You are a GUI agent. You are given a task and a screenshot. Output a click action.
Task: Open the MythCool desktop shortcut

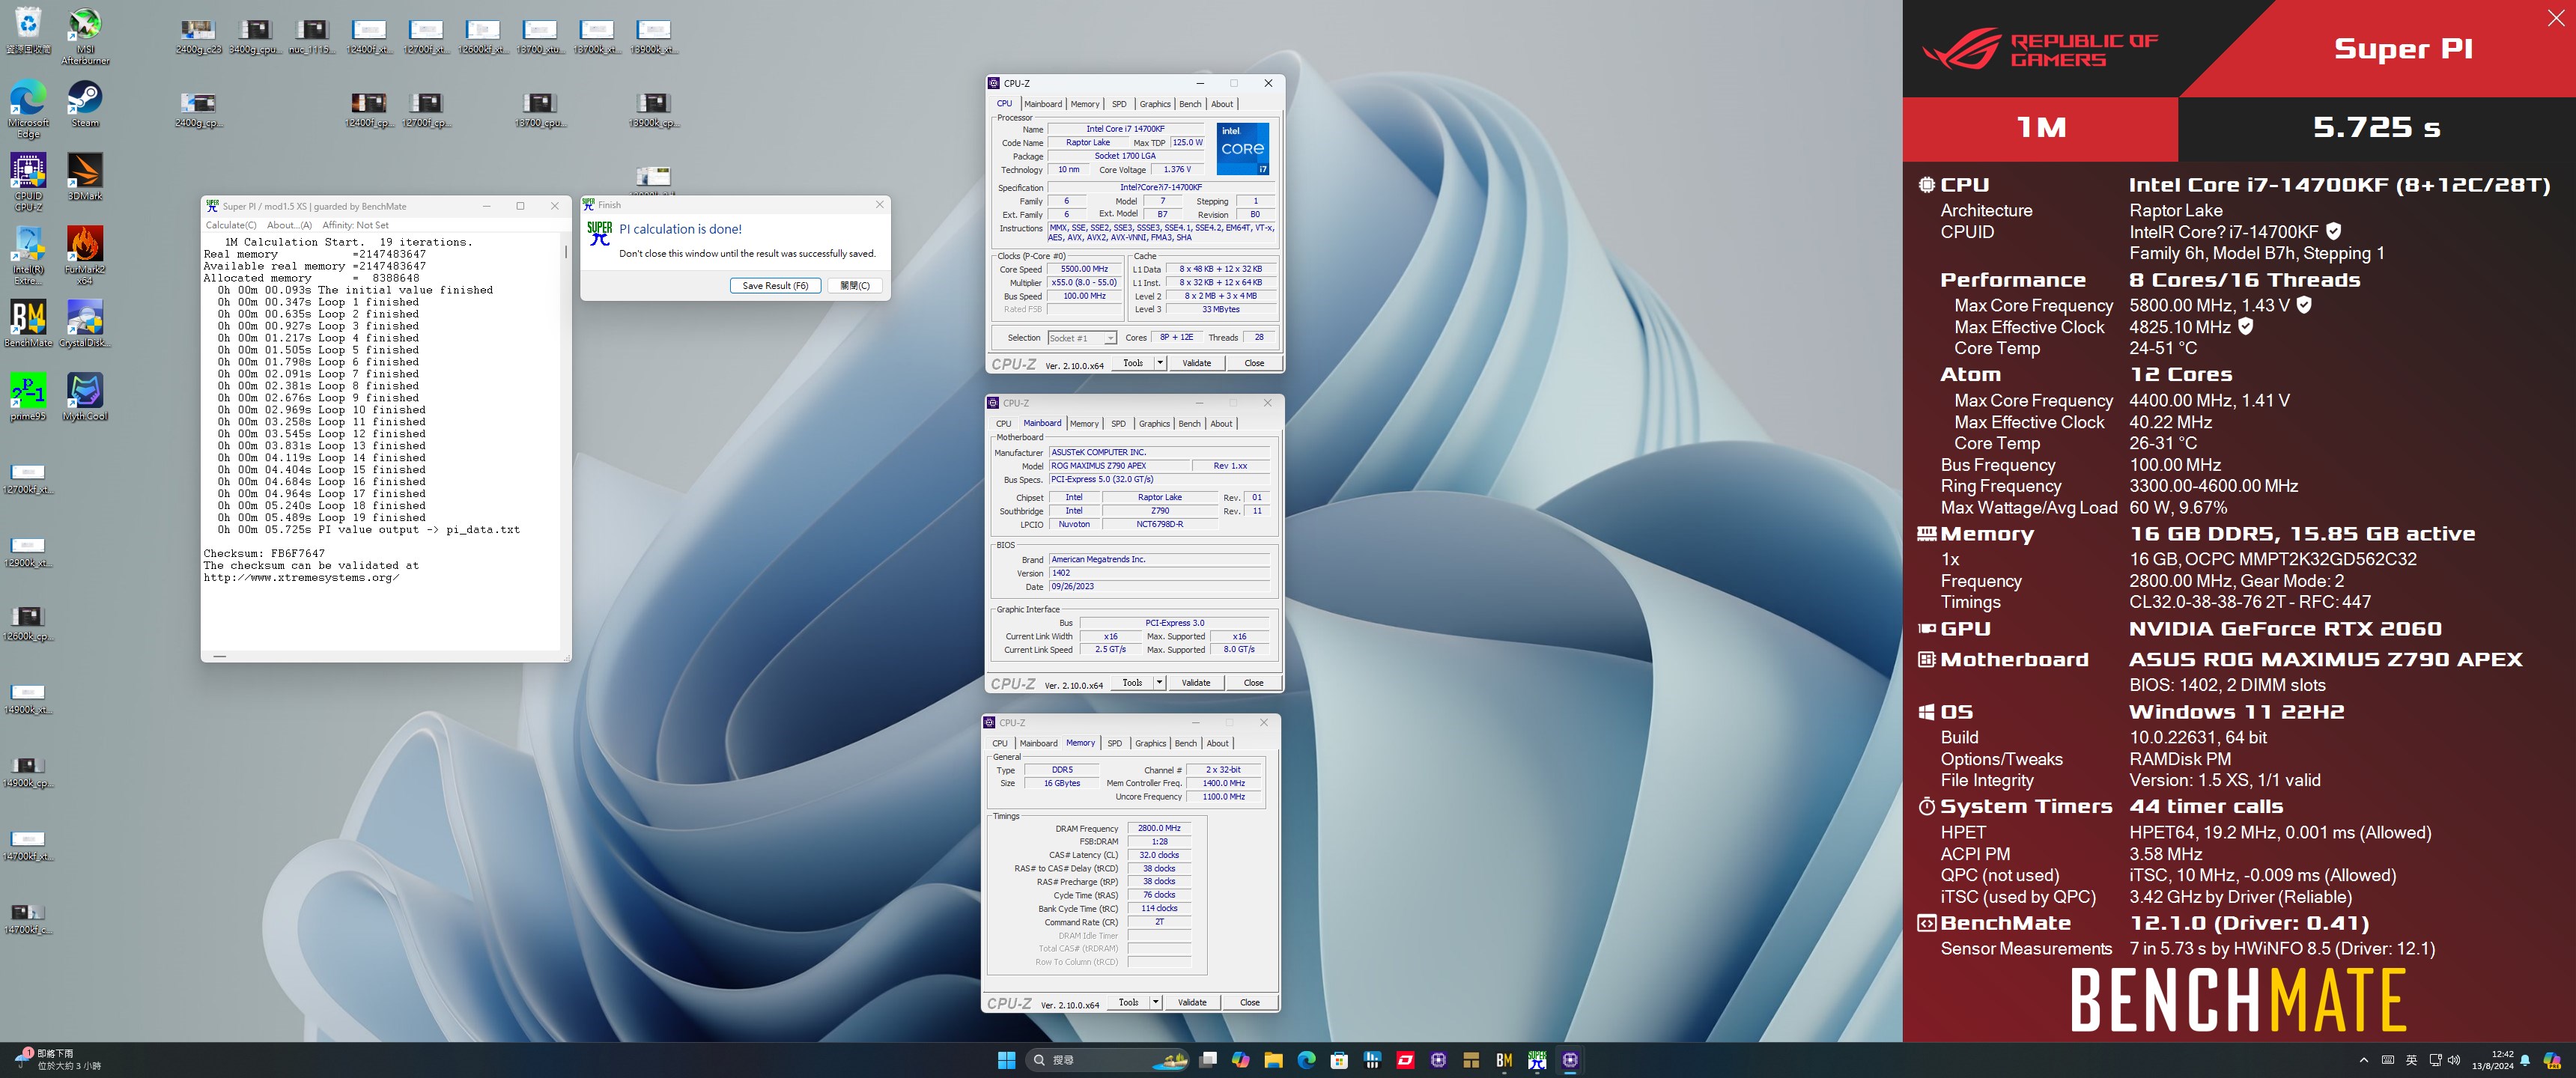[x=85, y=397]
